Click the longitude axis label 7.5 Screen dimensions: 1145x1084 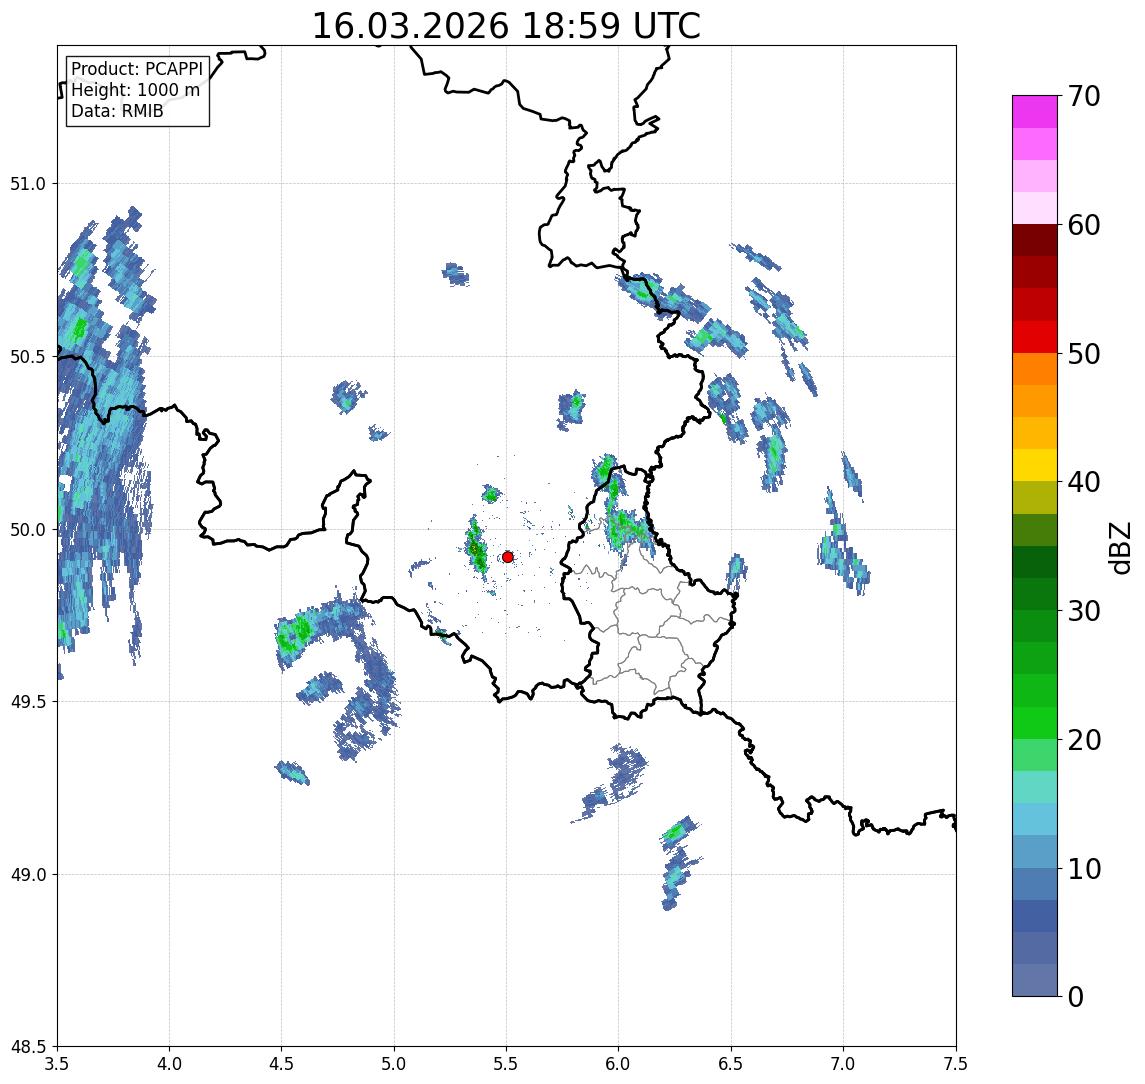click(x=956, y=1064)
